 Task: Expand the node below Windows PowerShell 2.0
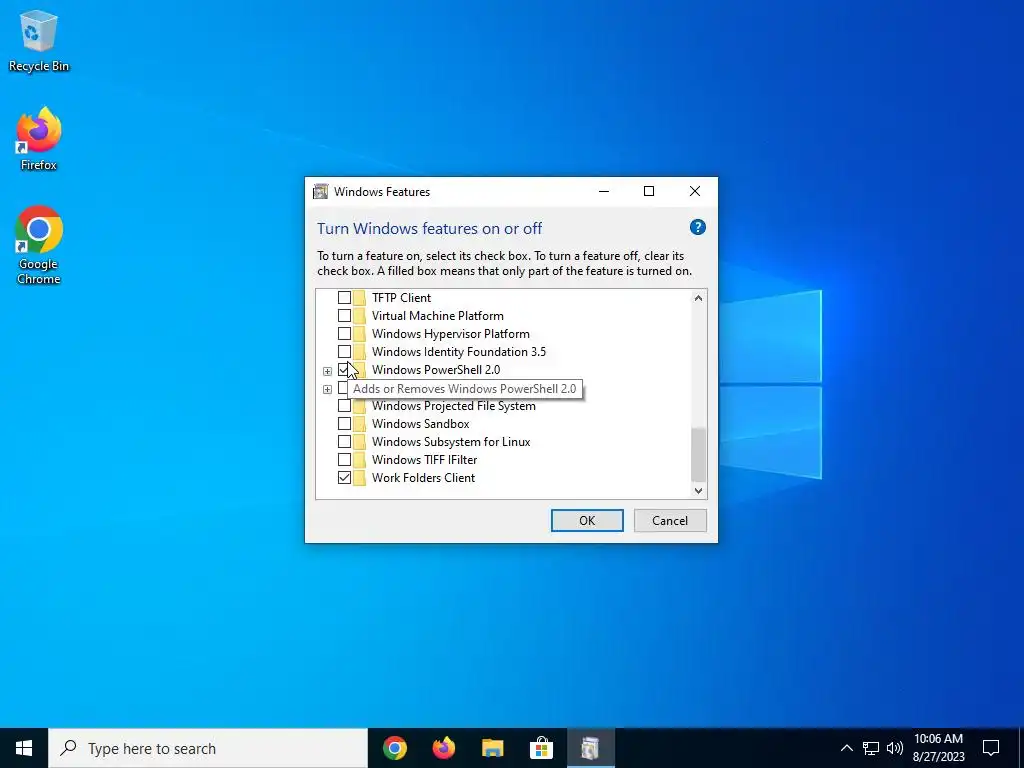tap(327, 389)
